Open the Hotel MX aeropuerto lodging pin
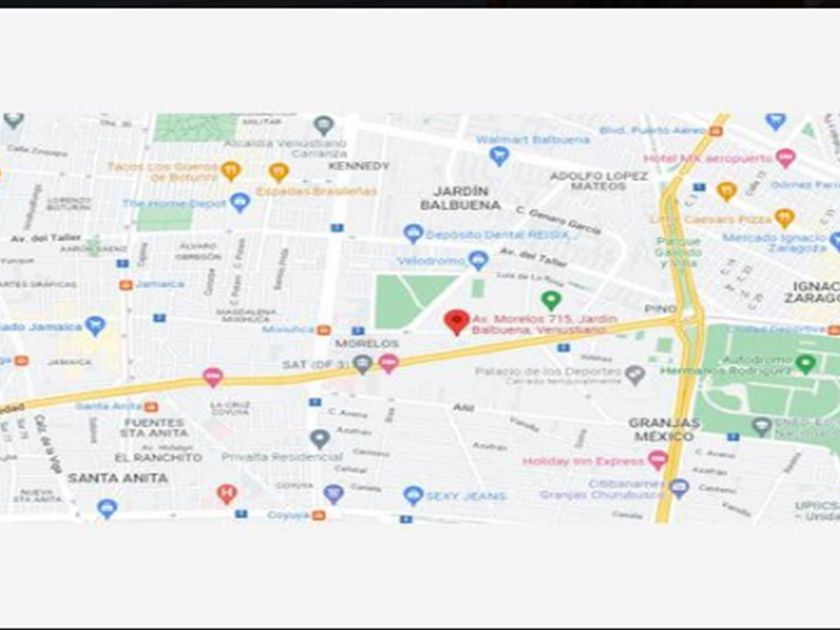Viewport: 840px width, 630px height. (x=785, y=158)
